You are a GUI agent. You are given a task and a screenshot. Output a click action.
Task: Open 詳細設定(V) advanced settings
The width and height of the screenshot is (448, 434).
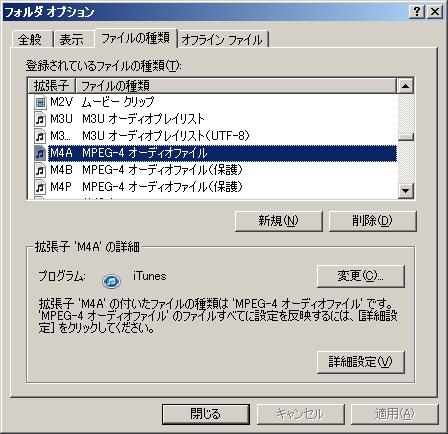[361, 362]
